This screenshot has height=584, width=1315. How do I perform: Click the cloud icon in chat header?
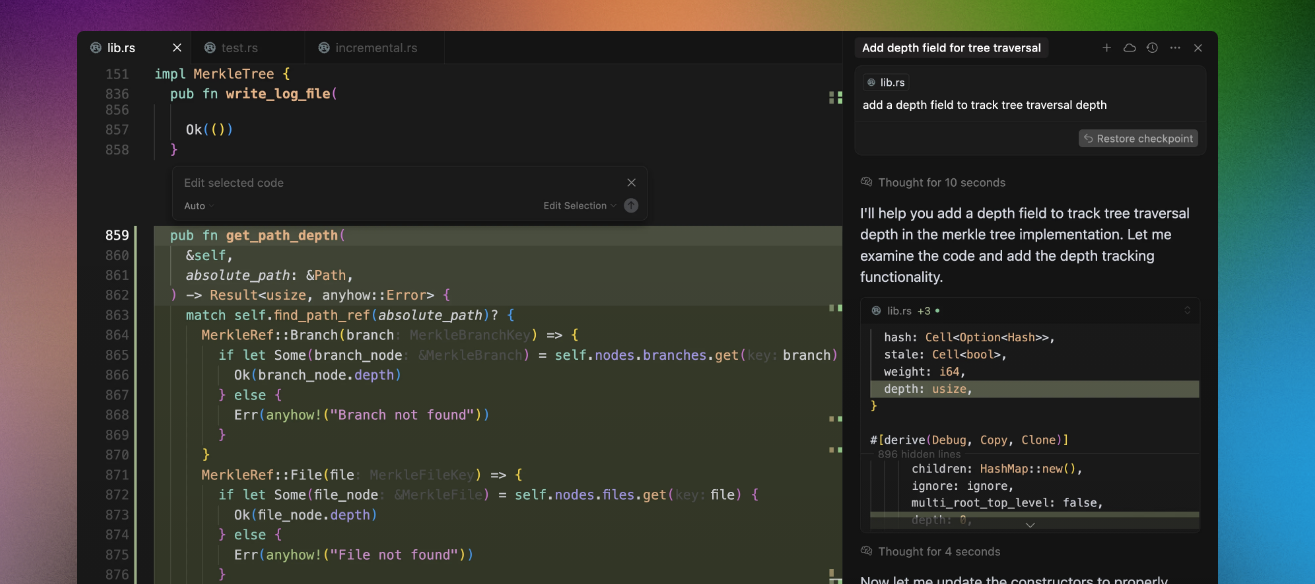click(1129, 48)
